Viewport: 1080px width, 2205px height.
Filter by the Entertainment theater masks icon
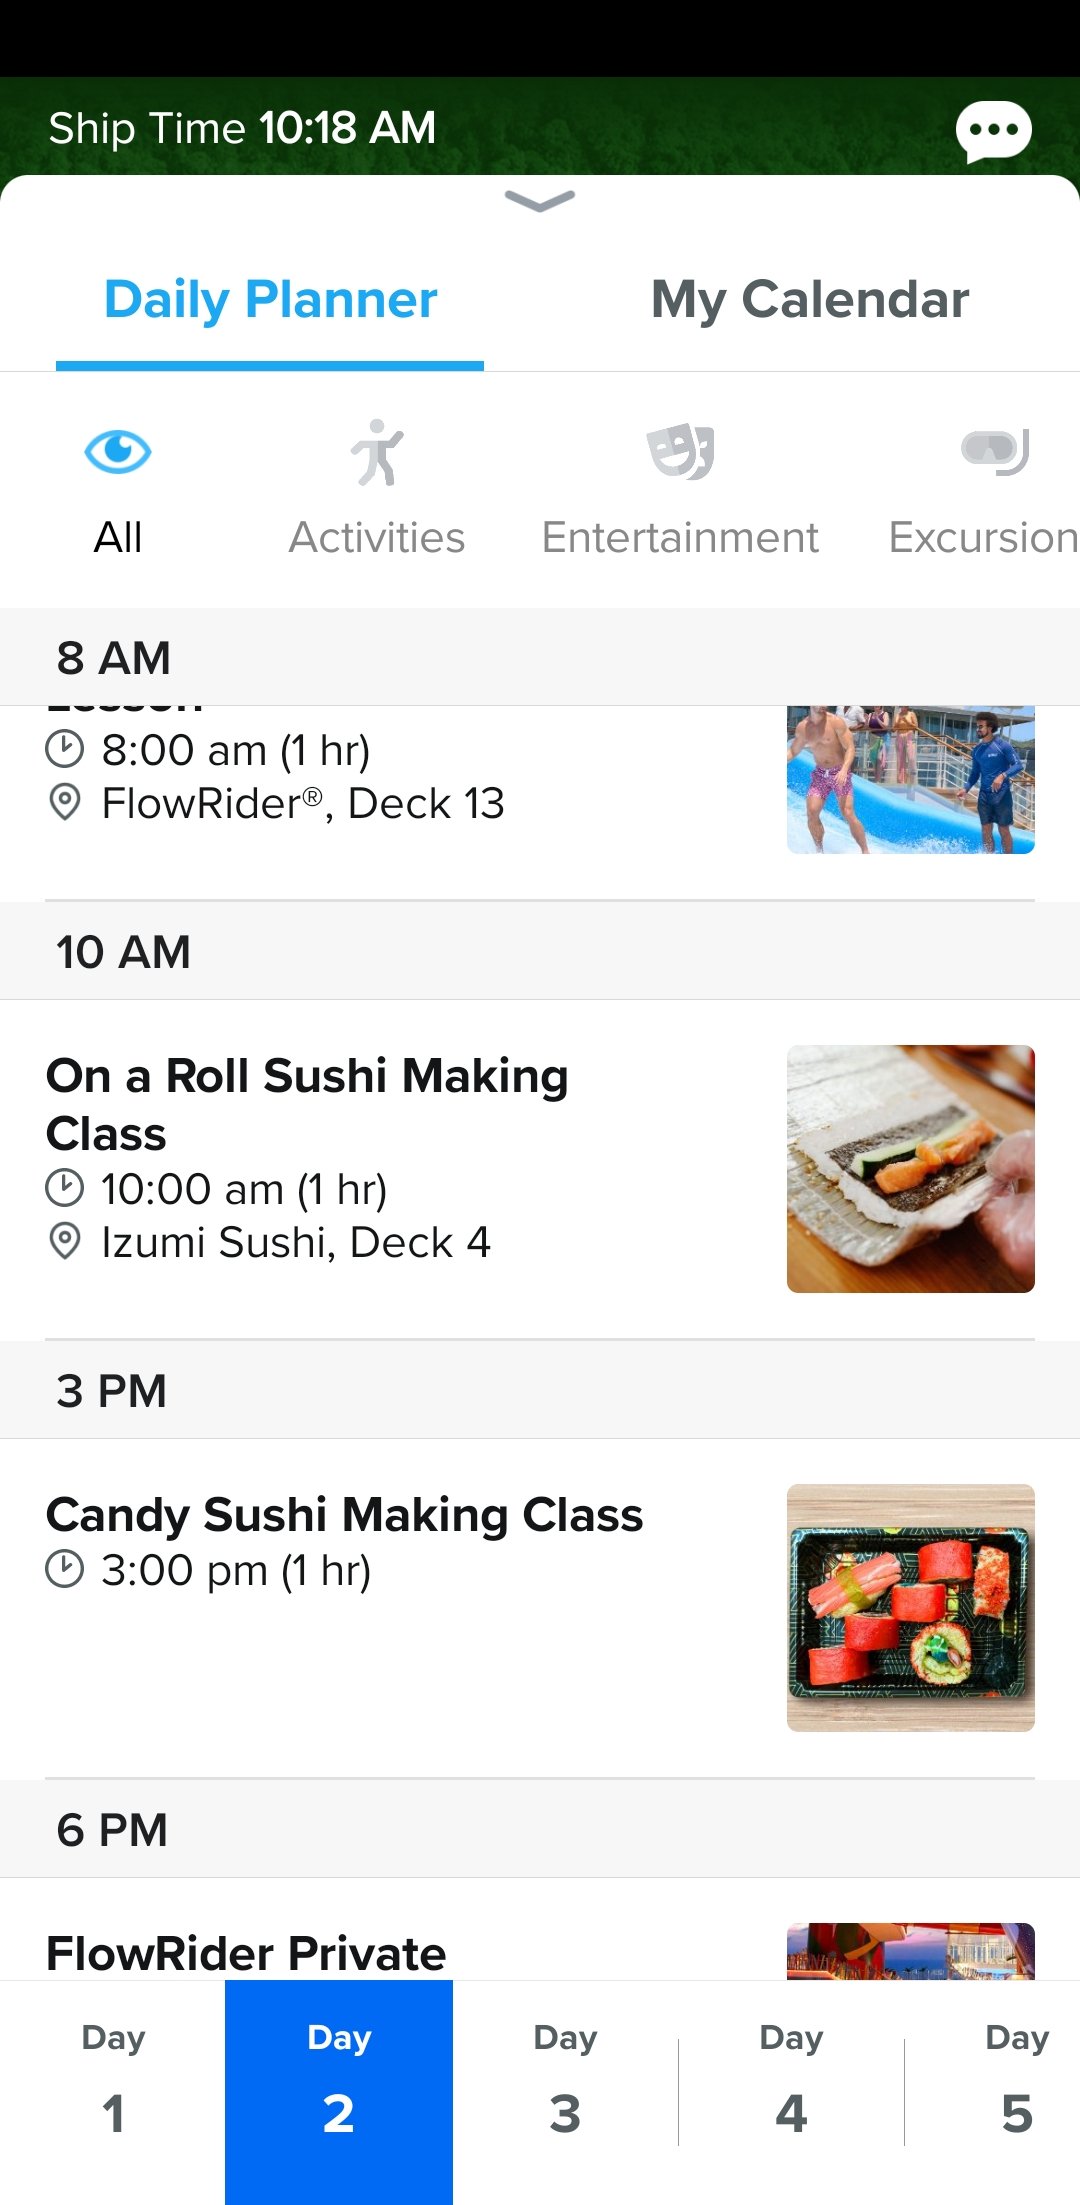click(x=680, y=452)
